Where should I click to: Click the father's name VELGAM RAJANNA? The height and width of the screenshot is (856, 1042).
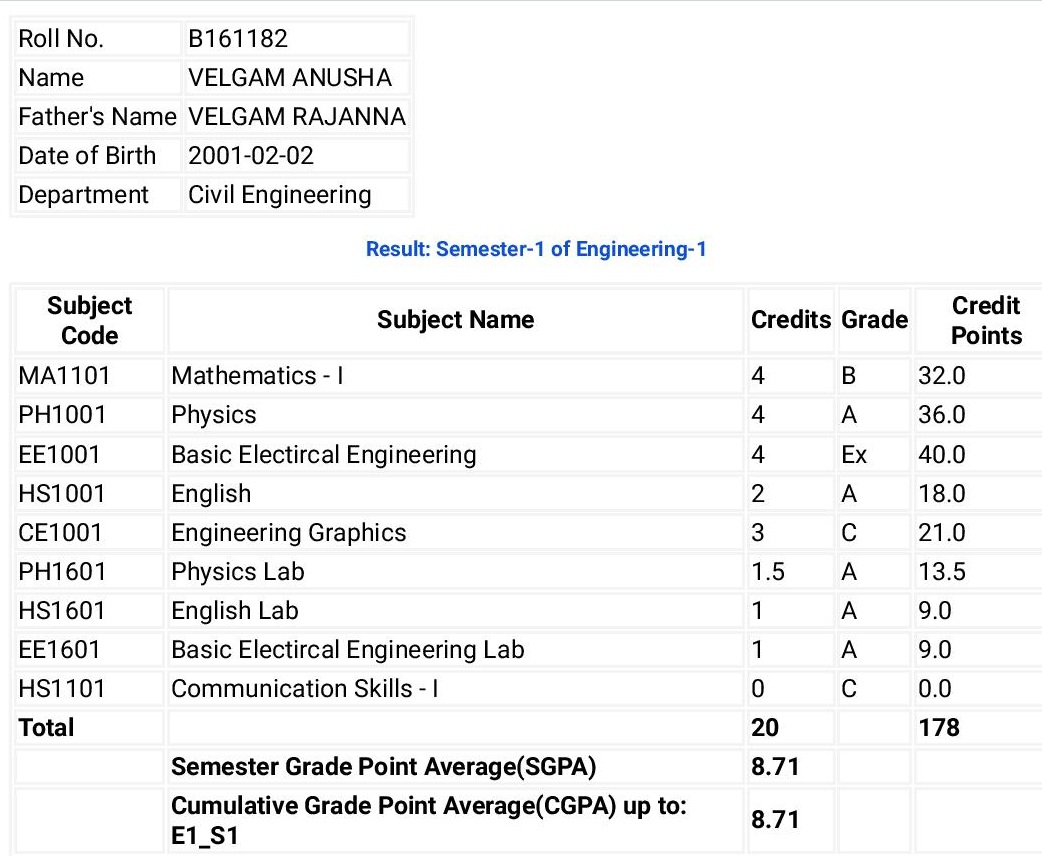coord(296,117)
